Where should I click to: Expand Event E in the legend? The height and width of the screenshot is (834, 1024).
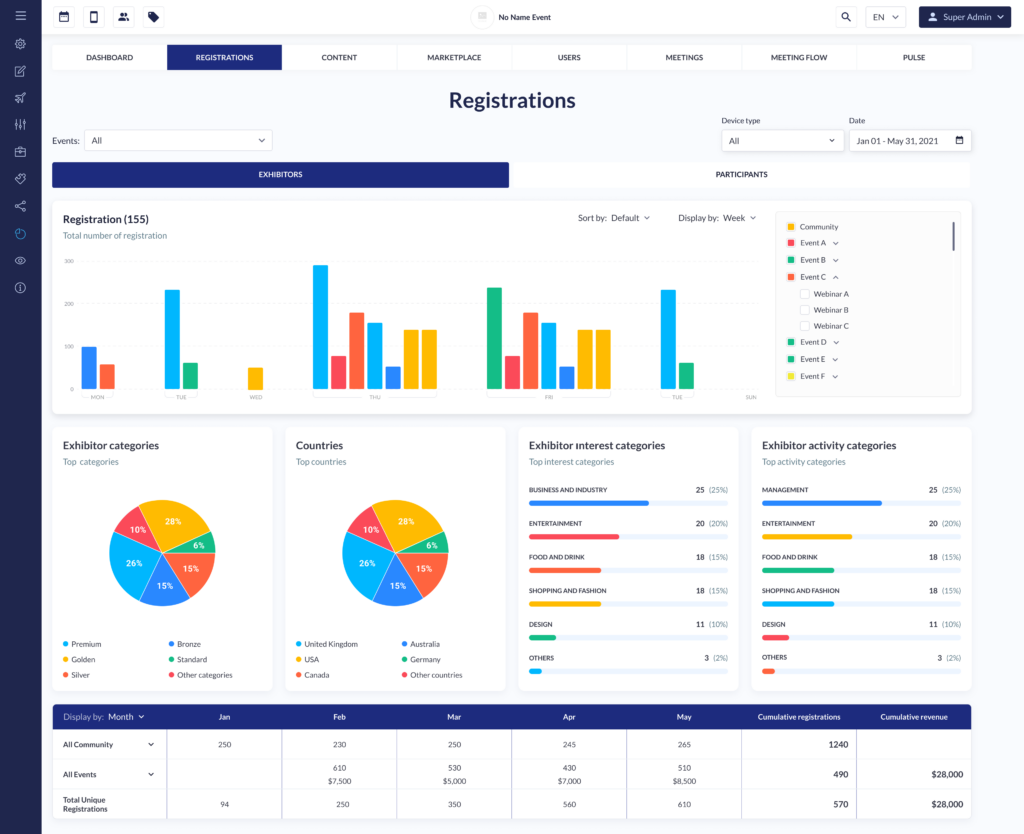point(835,359)
